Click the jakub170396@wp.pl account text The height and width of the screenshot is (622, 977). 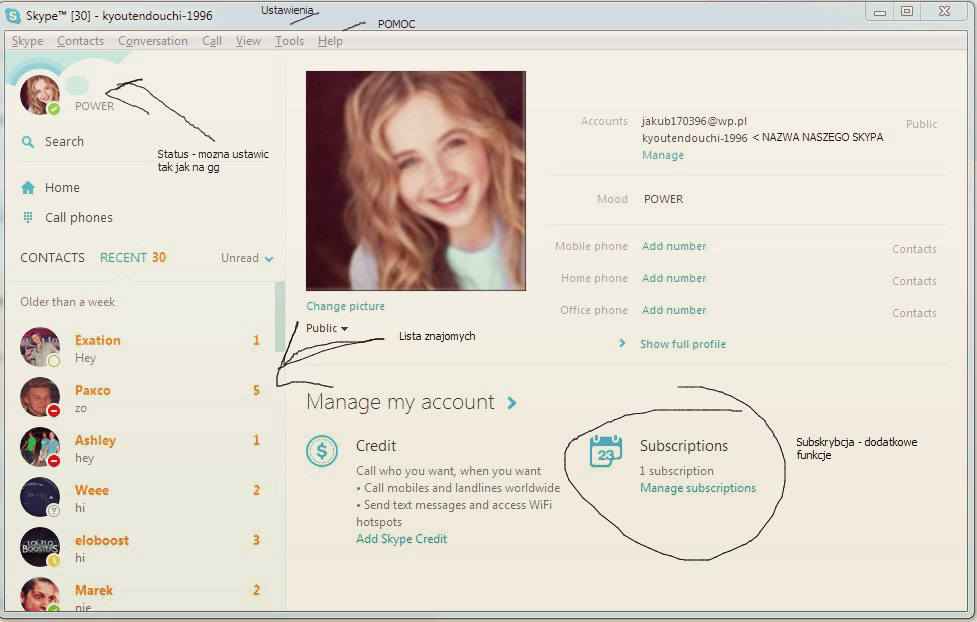click(694, 121)
